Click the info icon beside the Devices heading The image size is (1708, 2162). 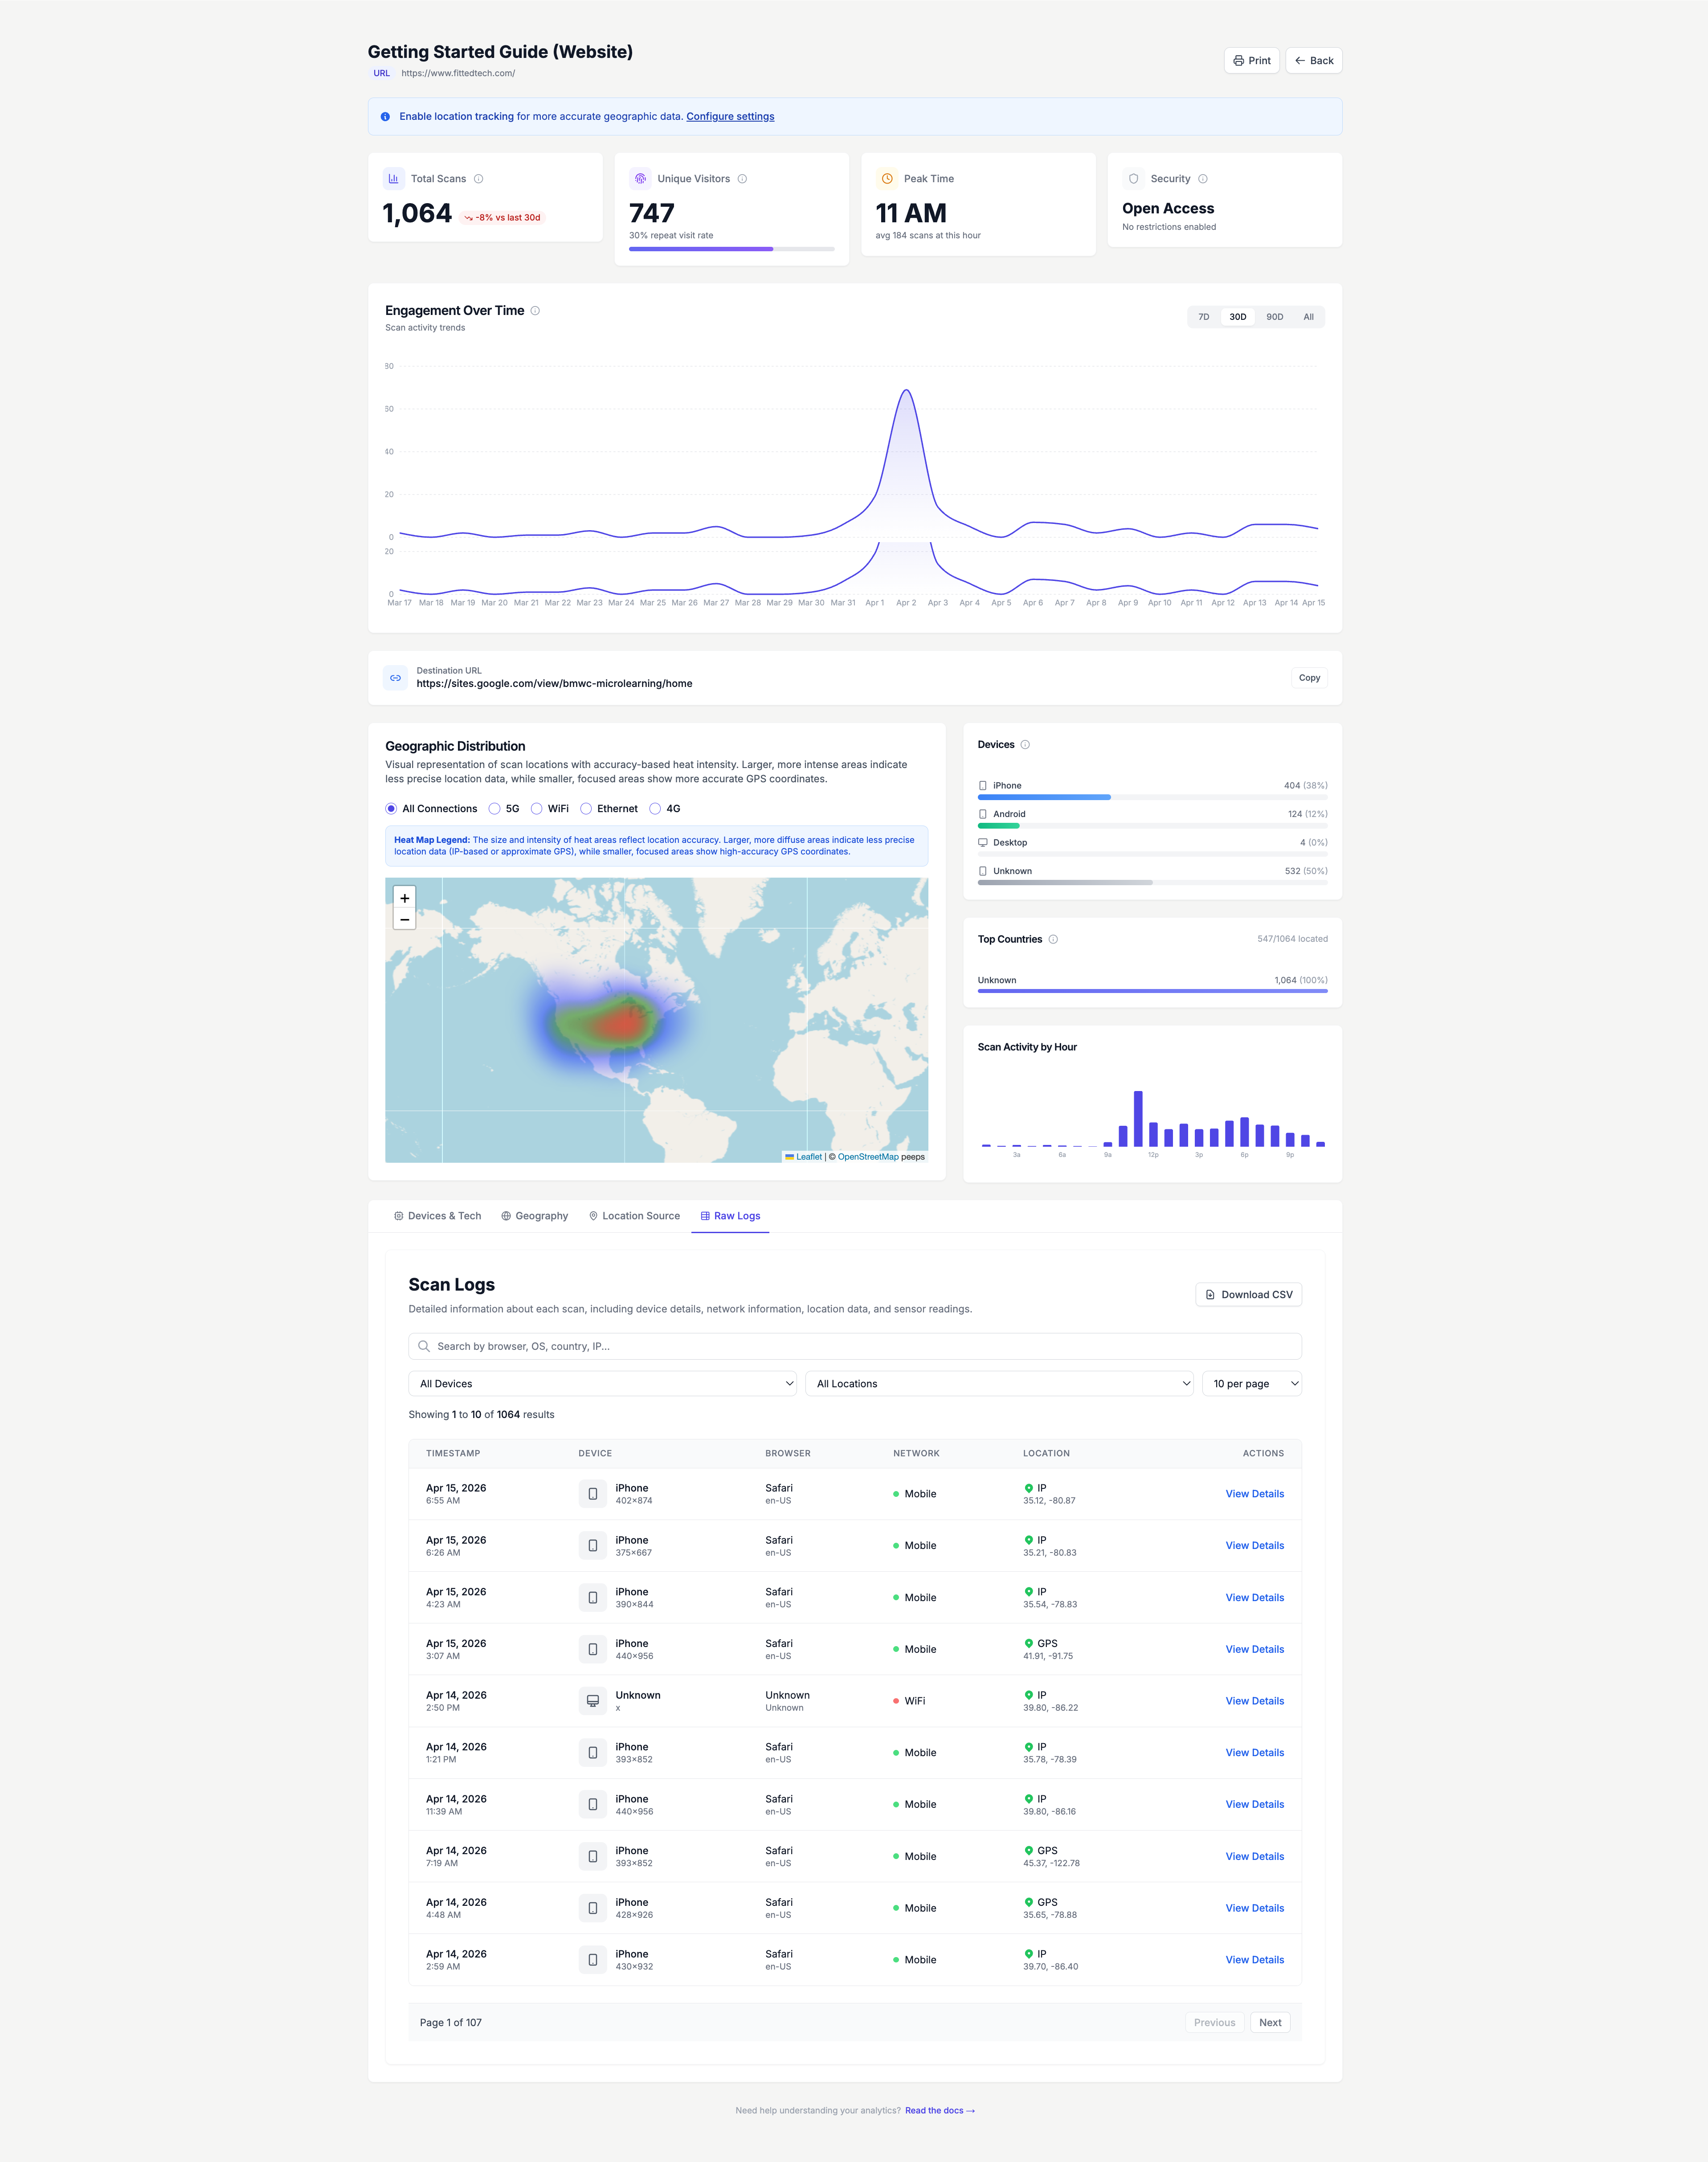click(x=1026, y=744)
